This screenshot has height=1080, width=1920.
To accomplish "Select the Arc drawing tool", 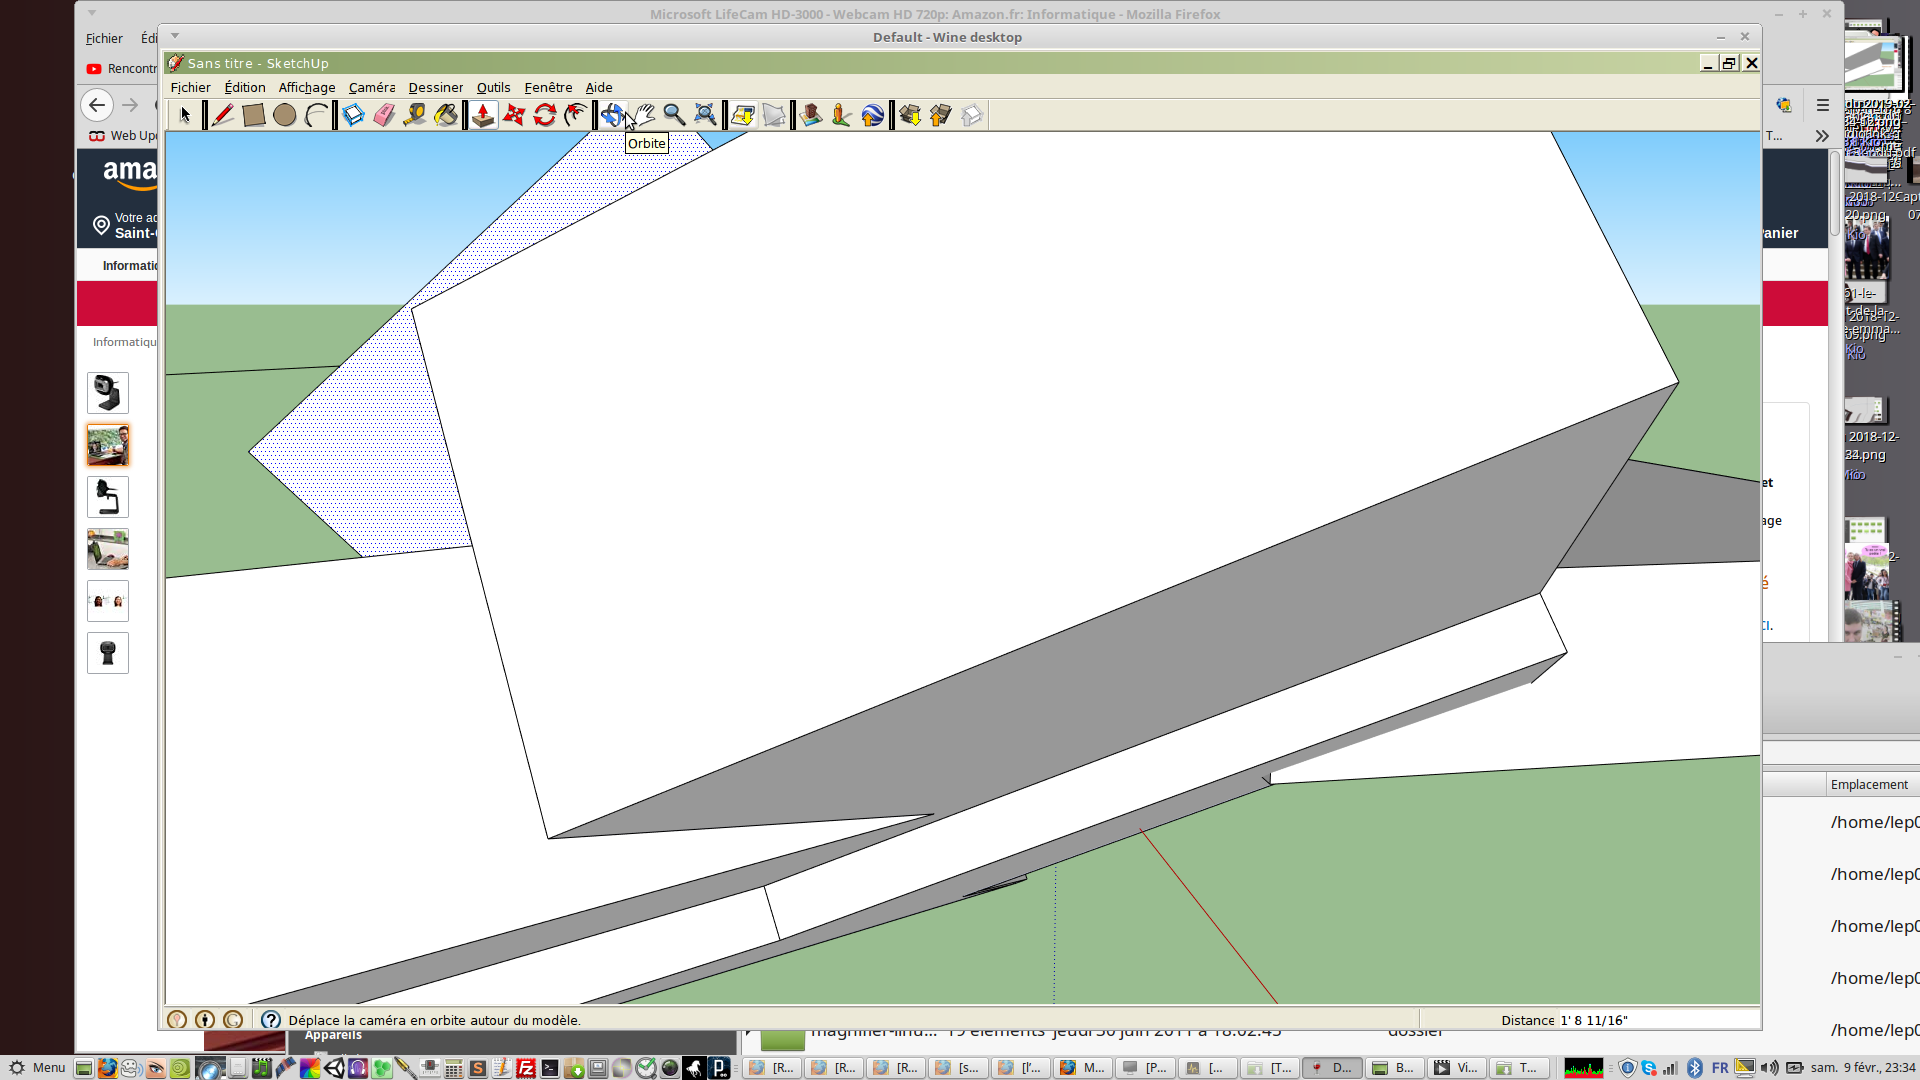I will (x=316, y=115).
